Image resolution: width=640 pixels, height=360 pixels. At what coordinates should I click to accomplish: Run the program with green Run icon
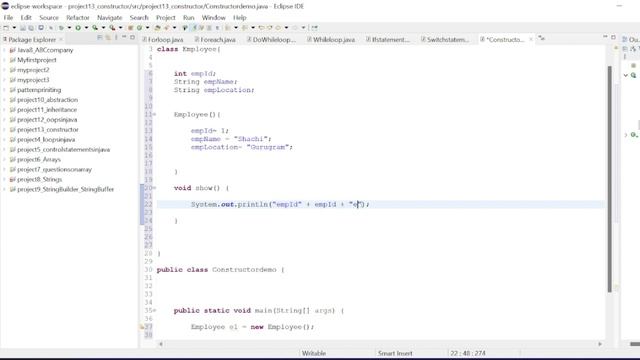[78, 28]
